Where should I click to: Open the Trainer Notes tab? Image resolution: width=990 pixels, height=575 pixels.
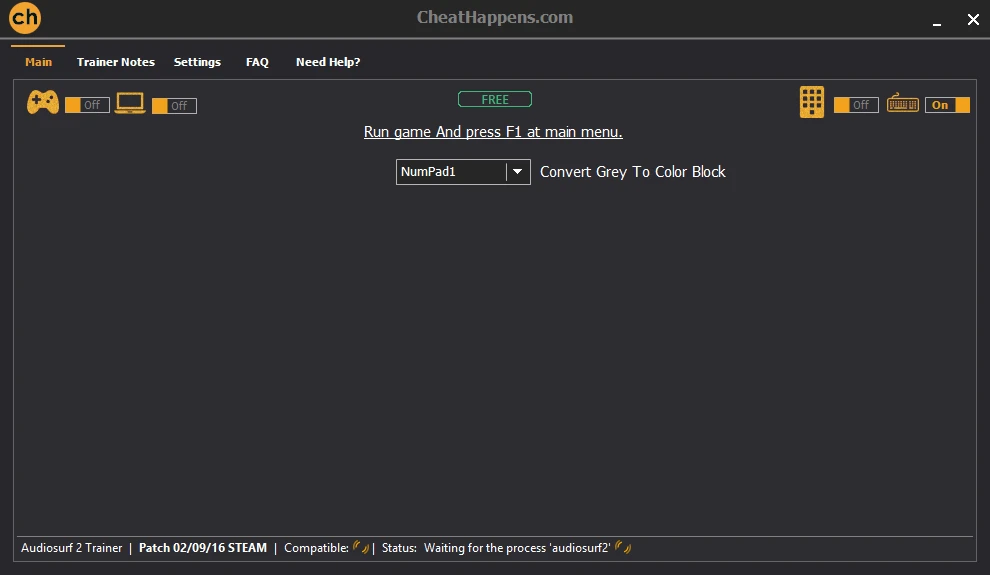[116, 62]
